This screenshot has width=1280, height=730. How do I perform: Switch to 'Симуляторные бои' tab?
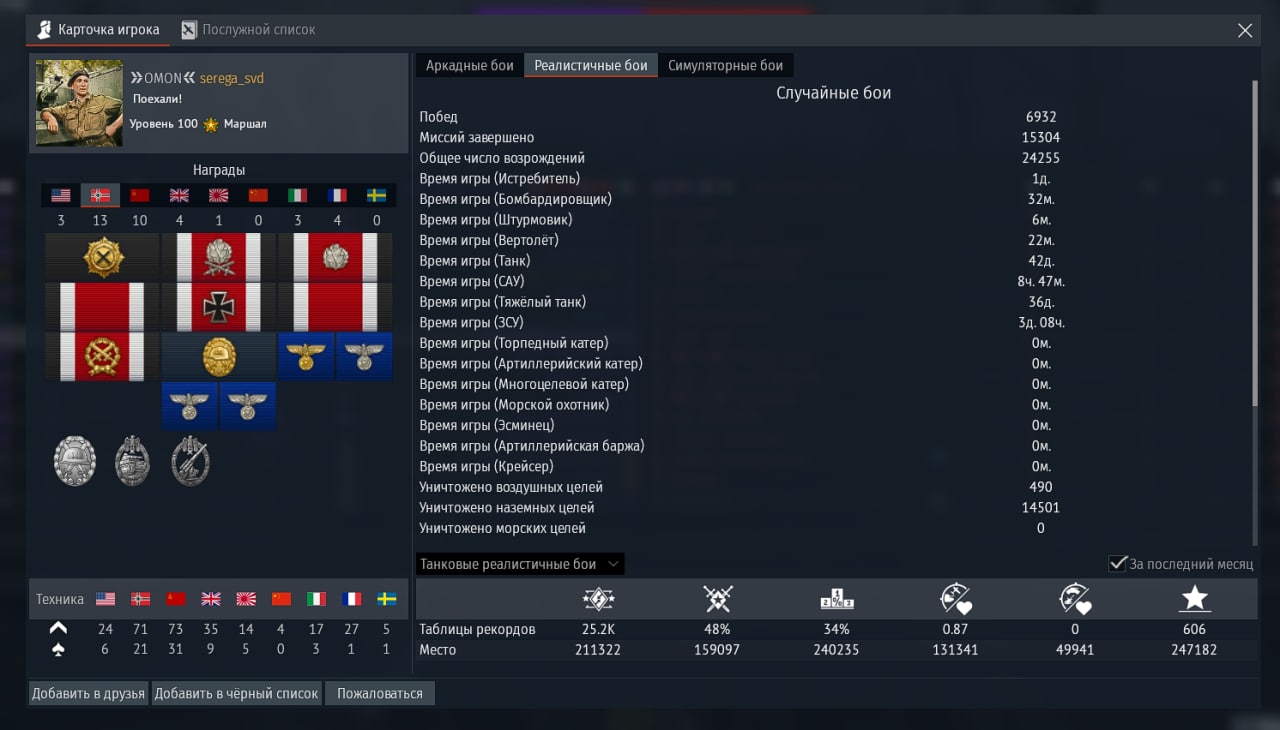726,65
